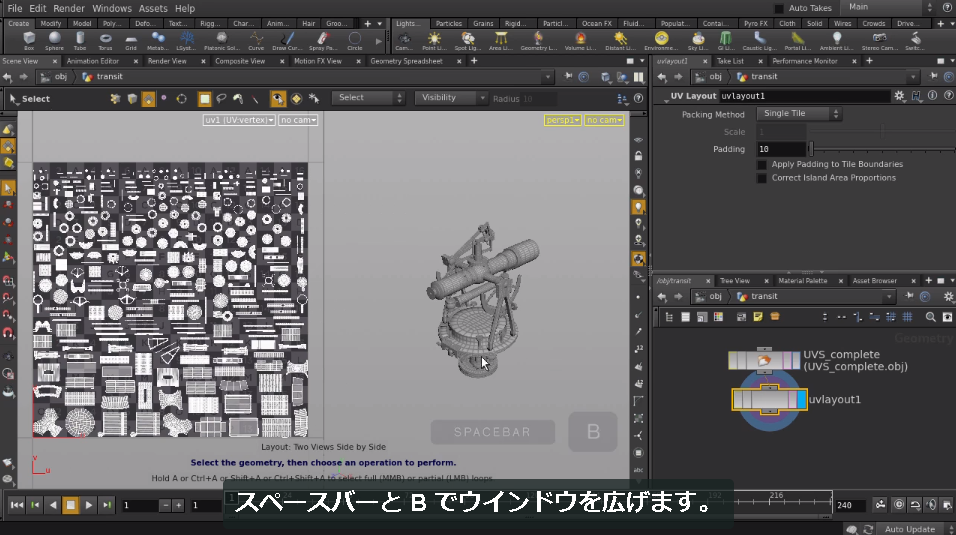Screen dimensions: 956x535
Task: Click the Stop playback button
Action: 71,505
